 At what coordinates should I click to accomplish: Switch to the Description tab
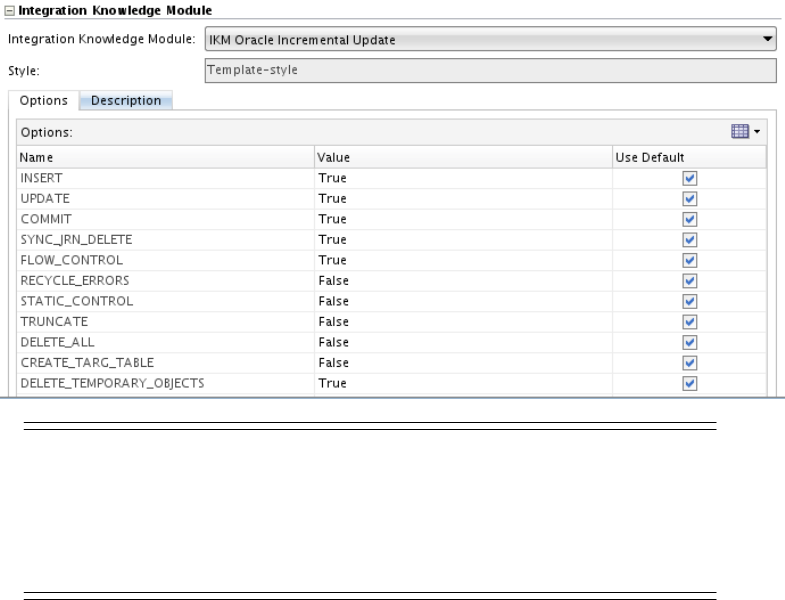point(126,101)
